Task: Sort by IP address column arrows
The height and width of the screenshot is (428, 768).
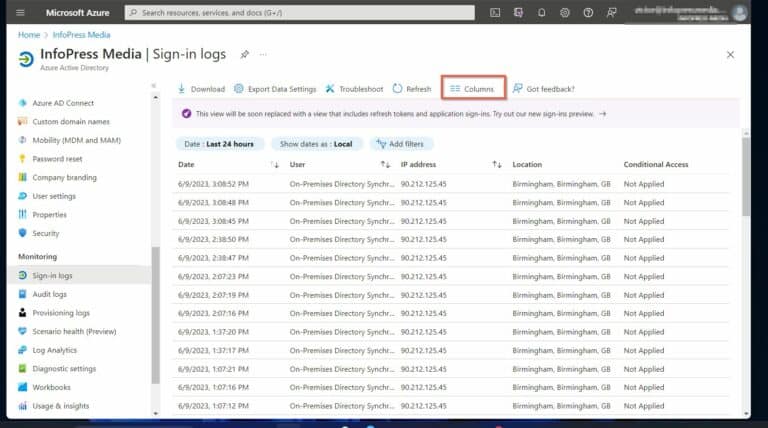Action: (497, 165)
